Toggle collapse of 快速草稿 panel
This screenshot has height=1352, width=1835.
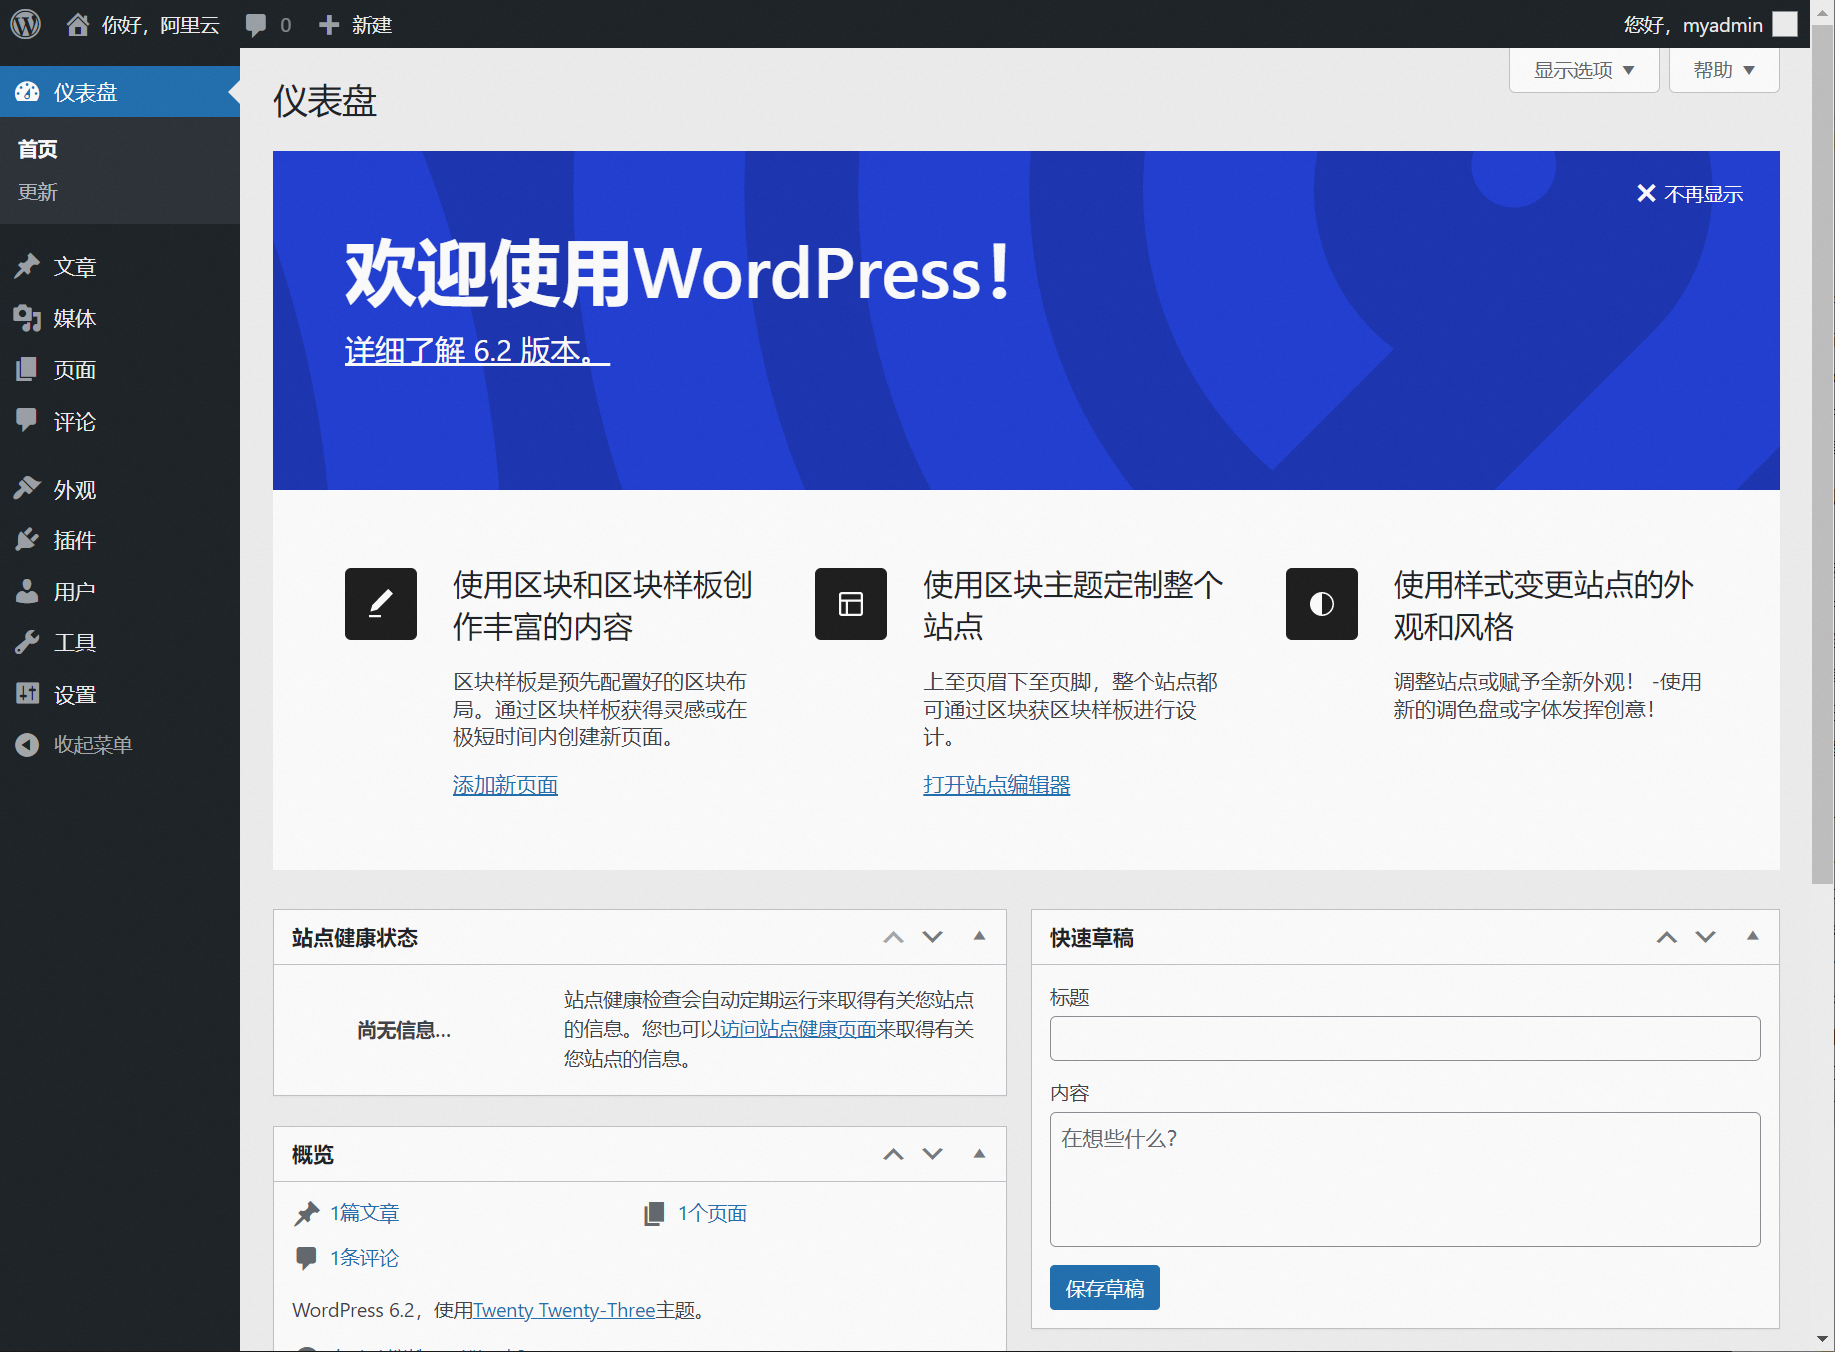[x=1752, y=936]
